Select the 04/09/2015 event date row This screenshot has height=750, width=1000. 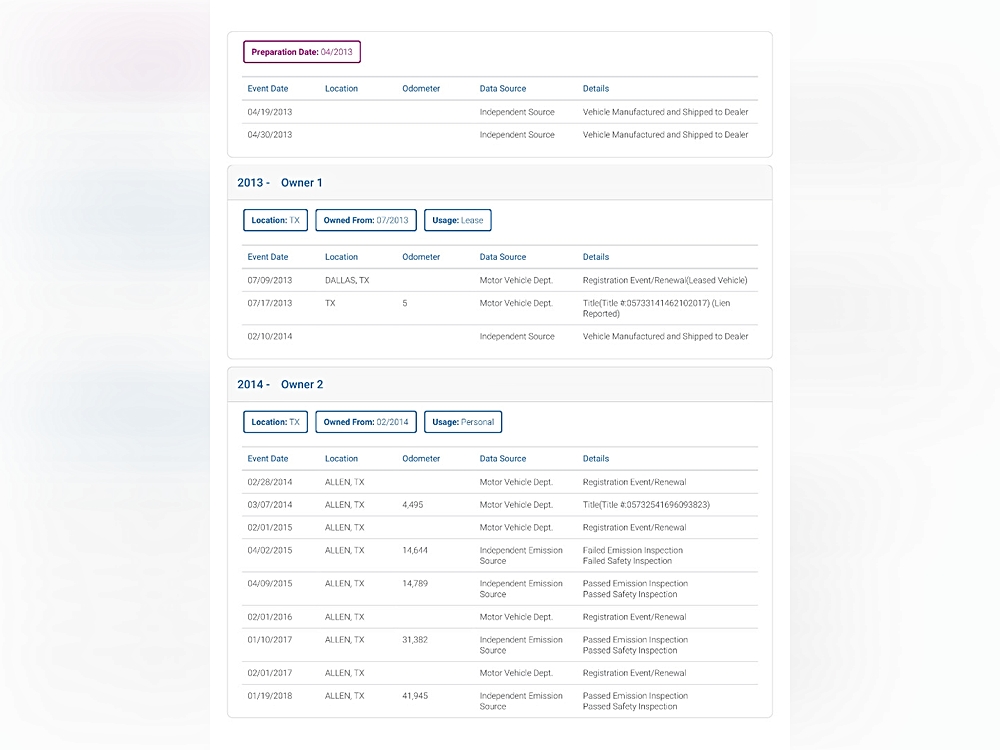(x=270, y=584)
